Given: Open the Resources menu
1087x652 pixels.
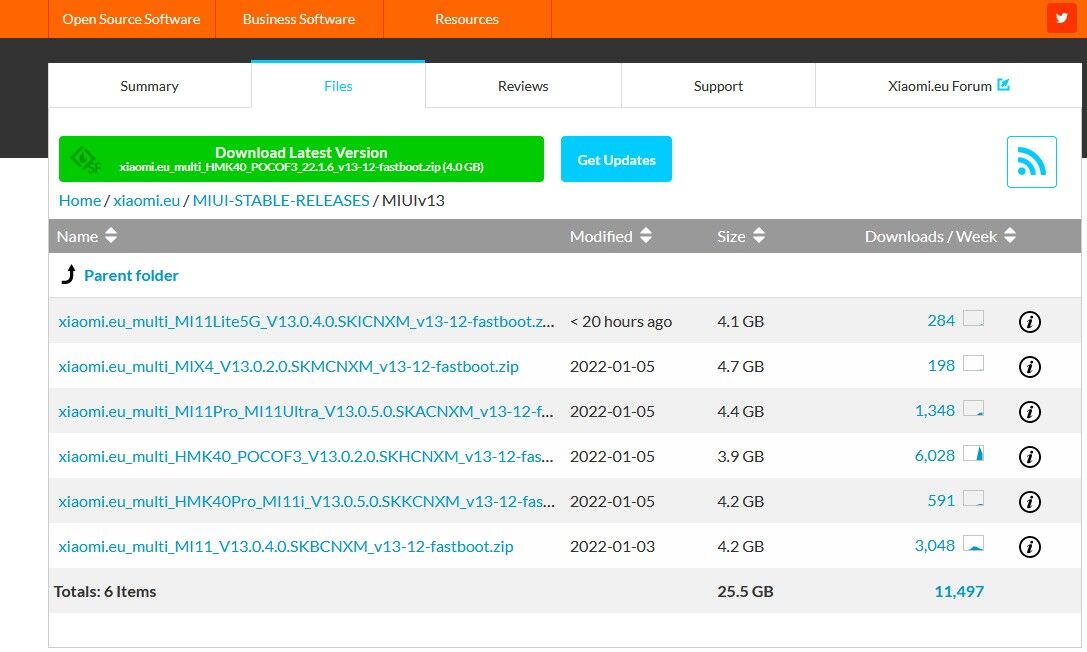Looking at the screenshot, I should tap(467, 19).
